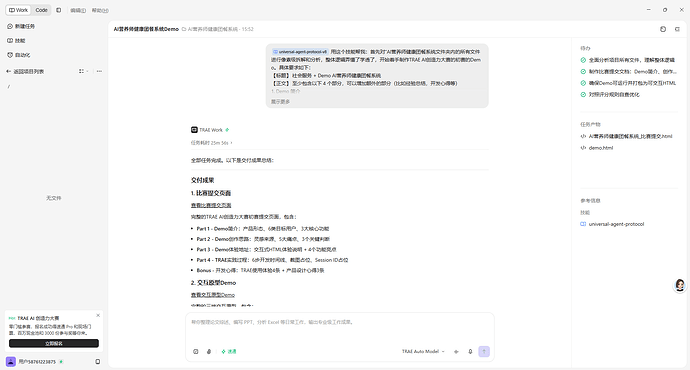This screenshot has width=690, height=370.
Task: Click the green diamond badge beside TRAE Work
Action: click(x=227, y=130)
